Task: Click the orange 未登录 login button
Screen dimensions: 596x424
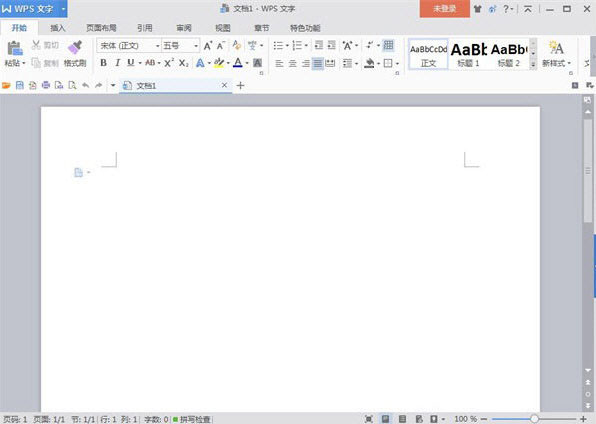Action: coord(444,9)
